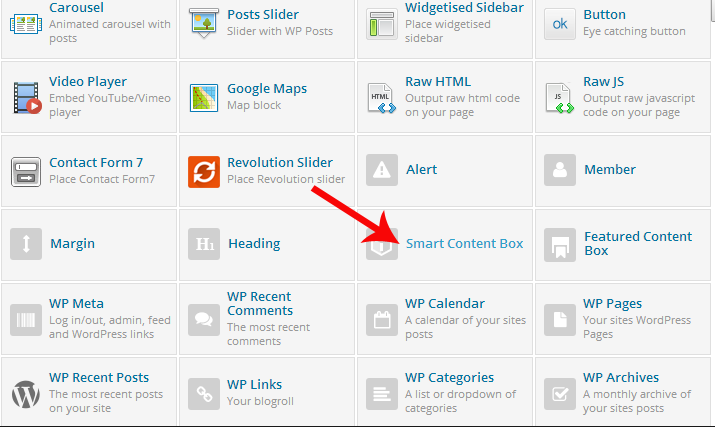Click the Video Player film icon

point(26,96)
